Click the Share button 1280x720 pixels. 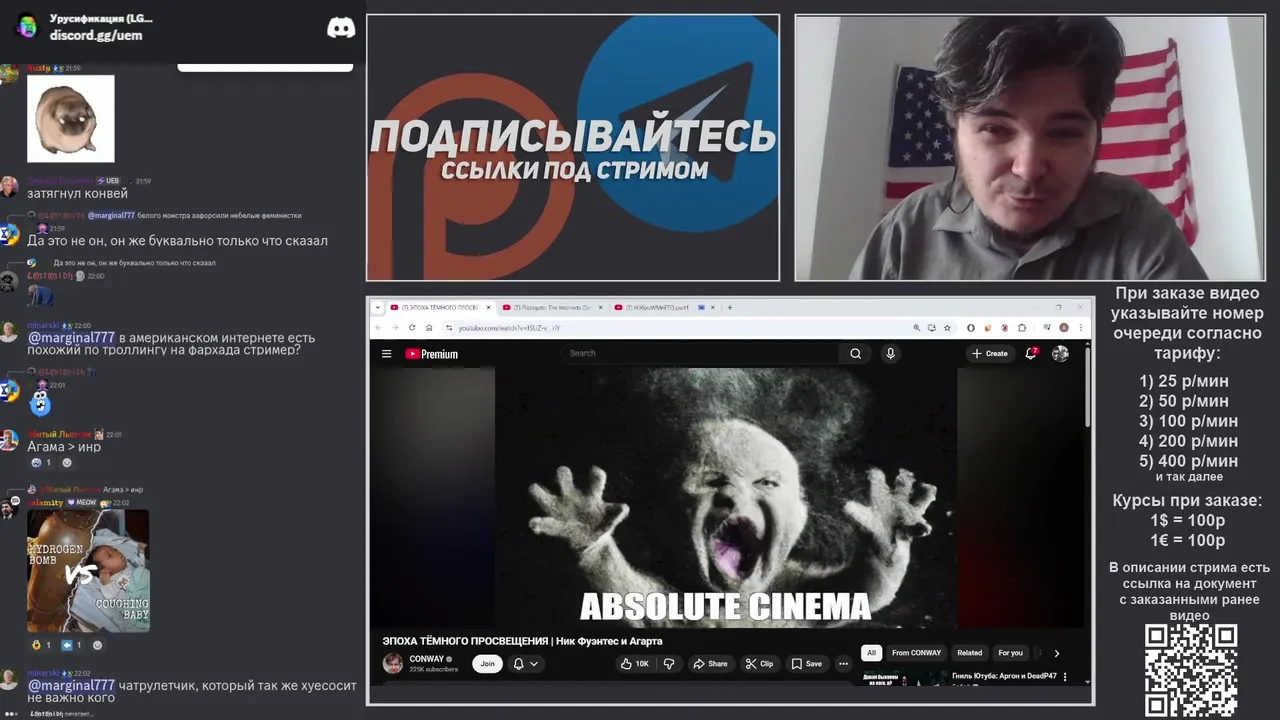[x=710, y=663]
